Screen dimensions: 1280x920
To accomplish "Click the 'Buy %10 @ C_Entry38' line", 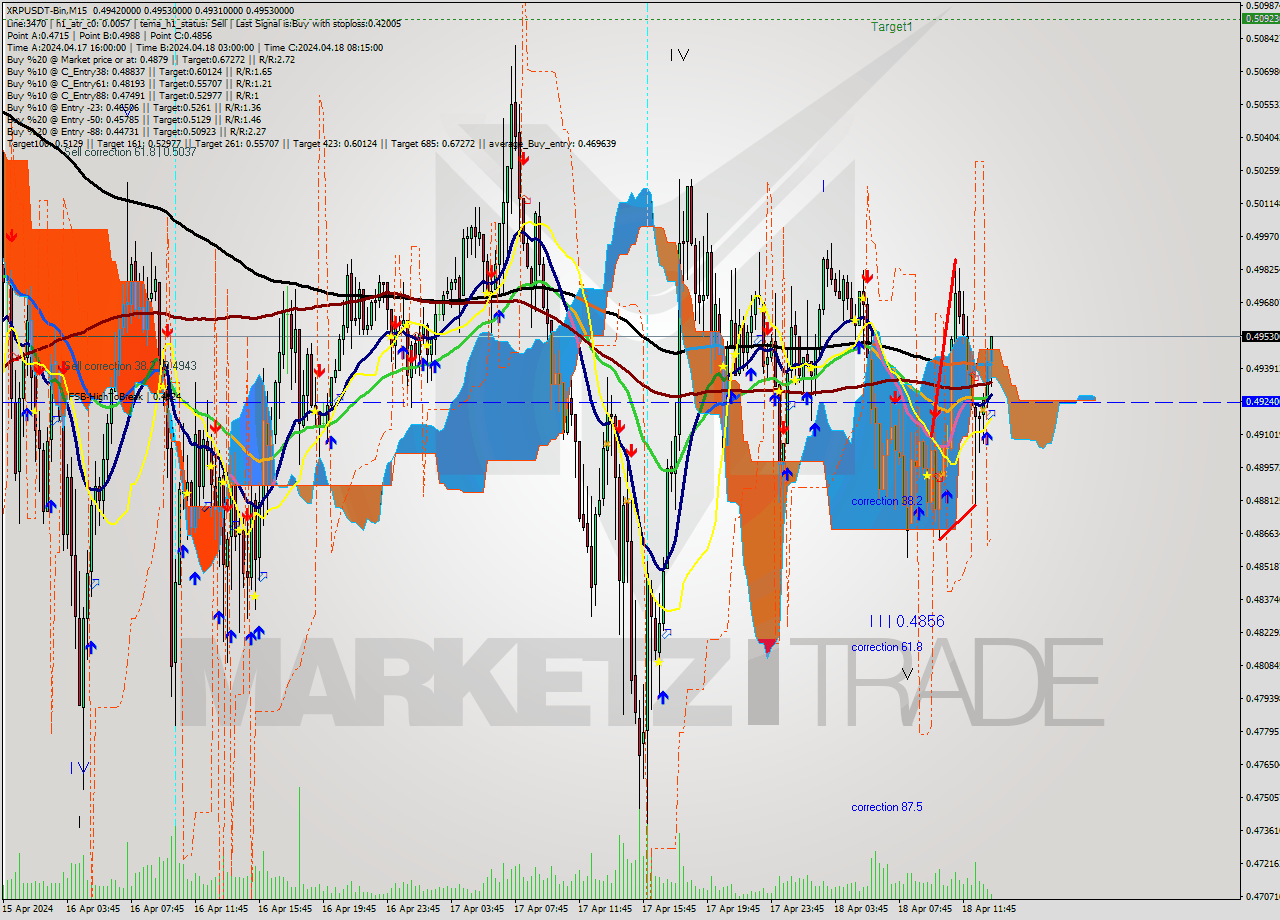I will pyautogui.click(x=139, y=71).
